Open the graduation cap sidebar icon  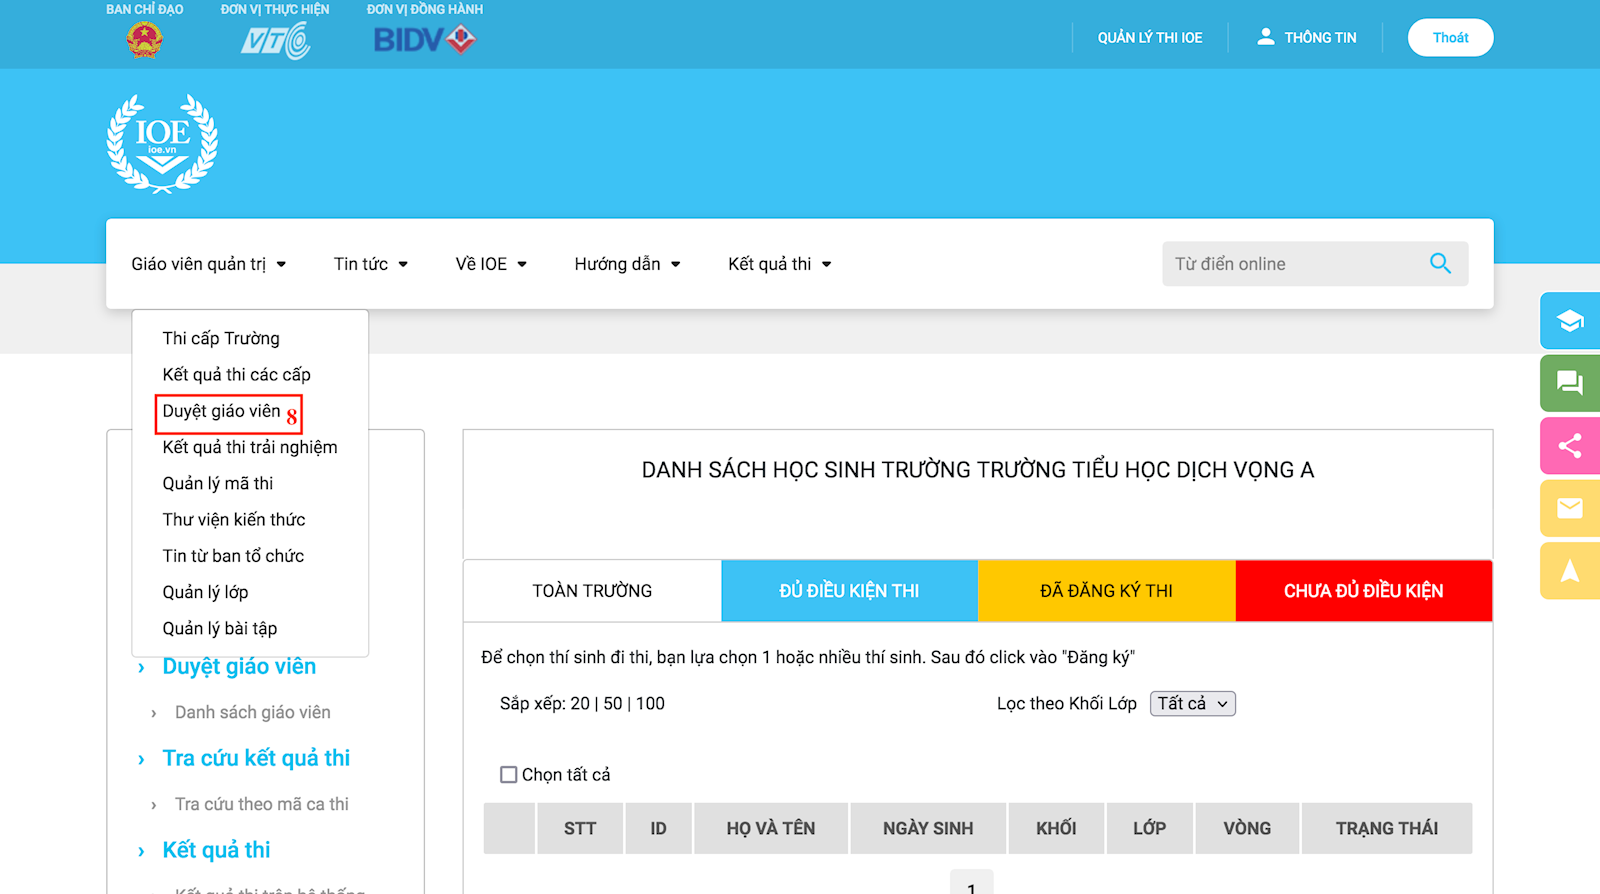click(x=1569, y=321)
